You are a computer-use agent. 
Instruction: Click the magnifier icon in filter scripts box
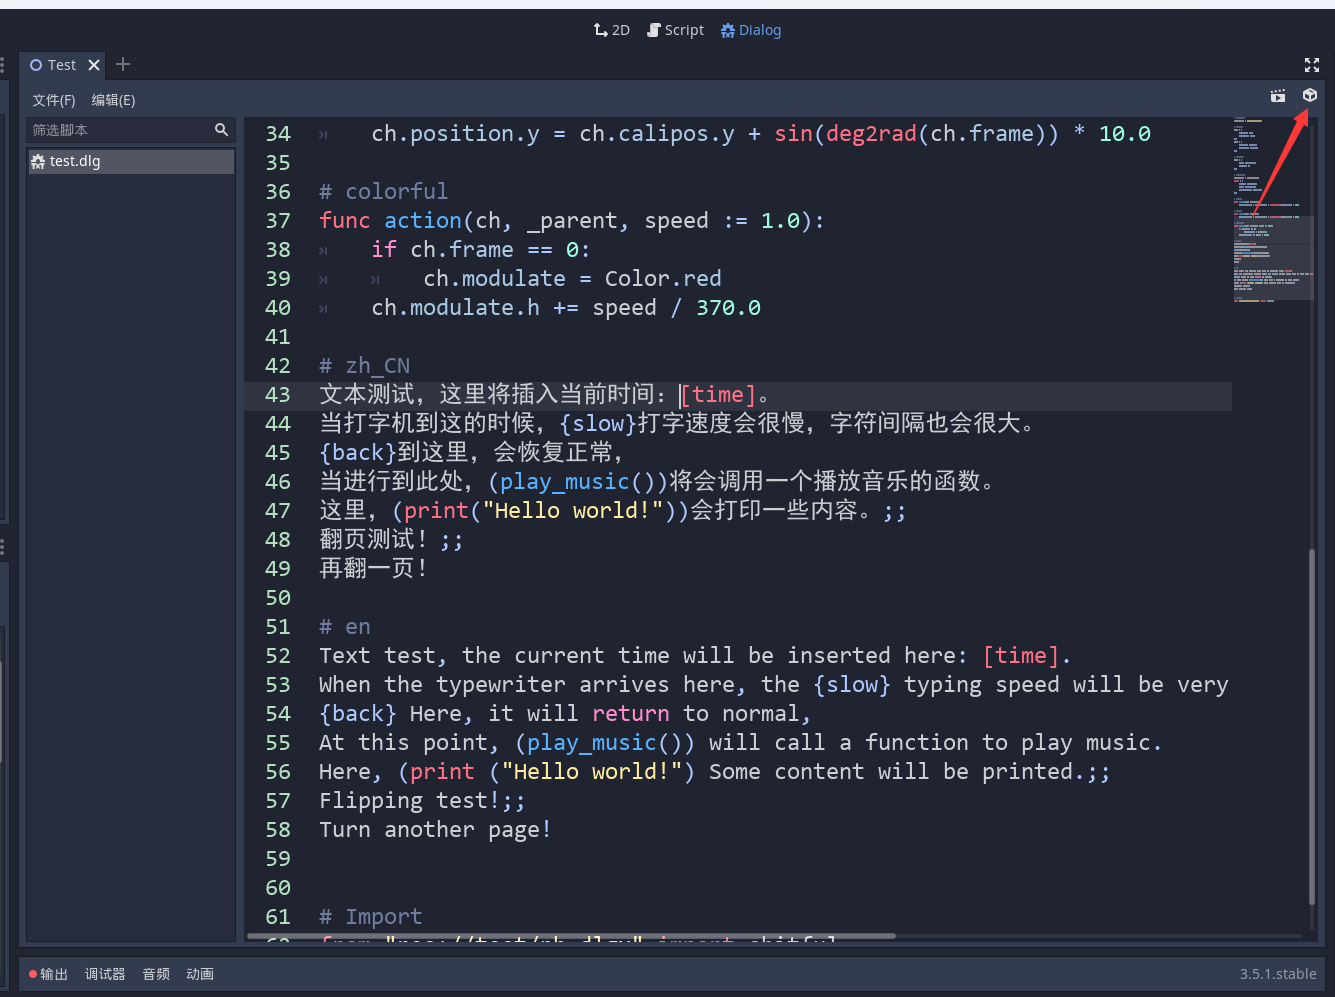coord(221,130)
